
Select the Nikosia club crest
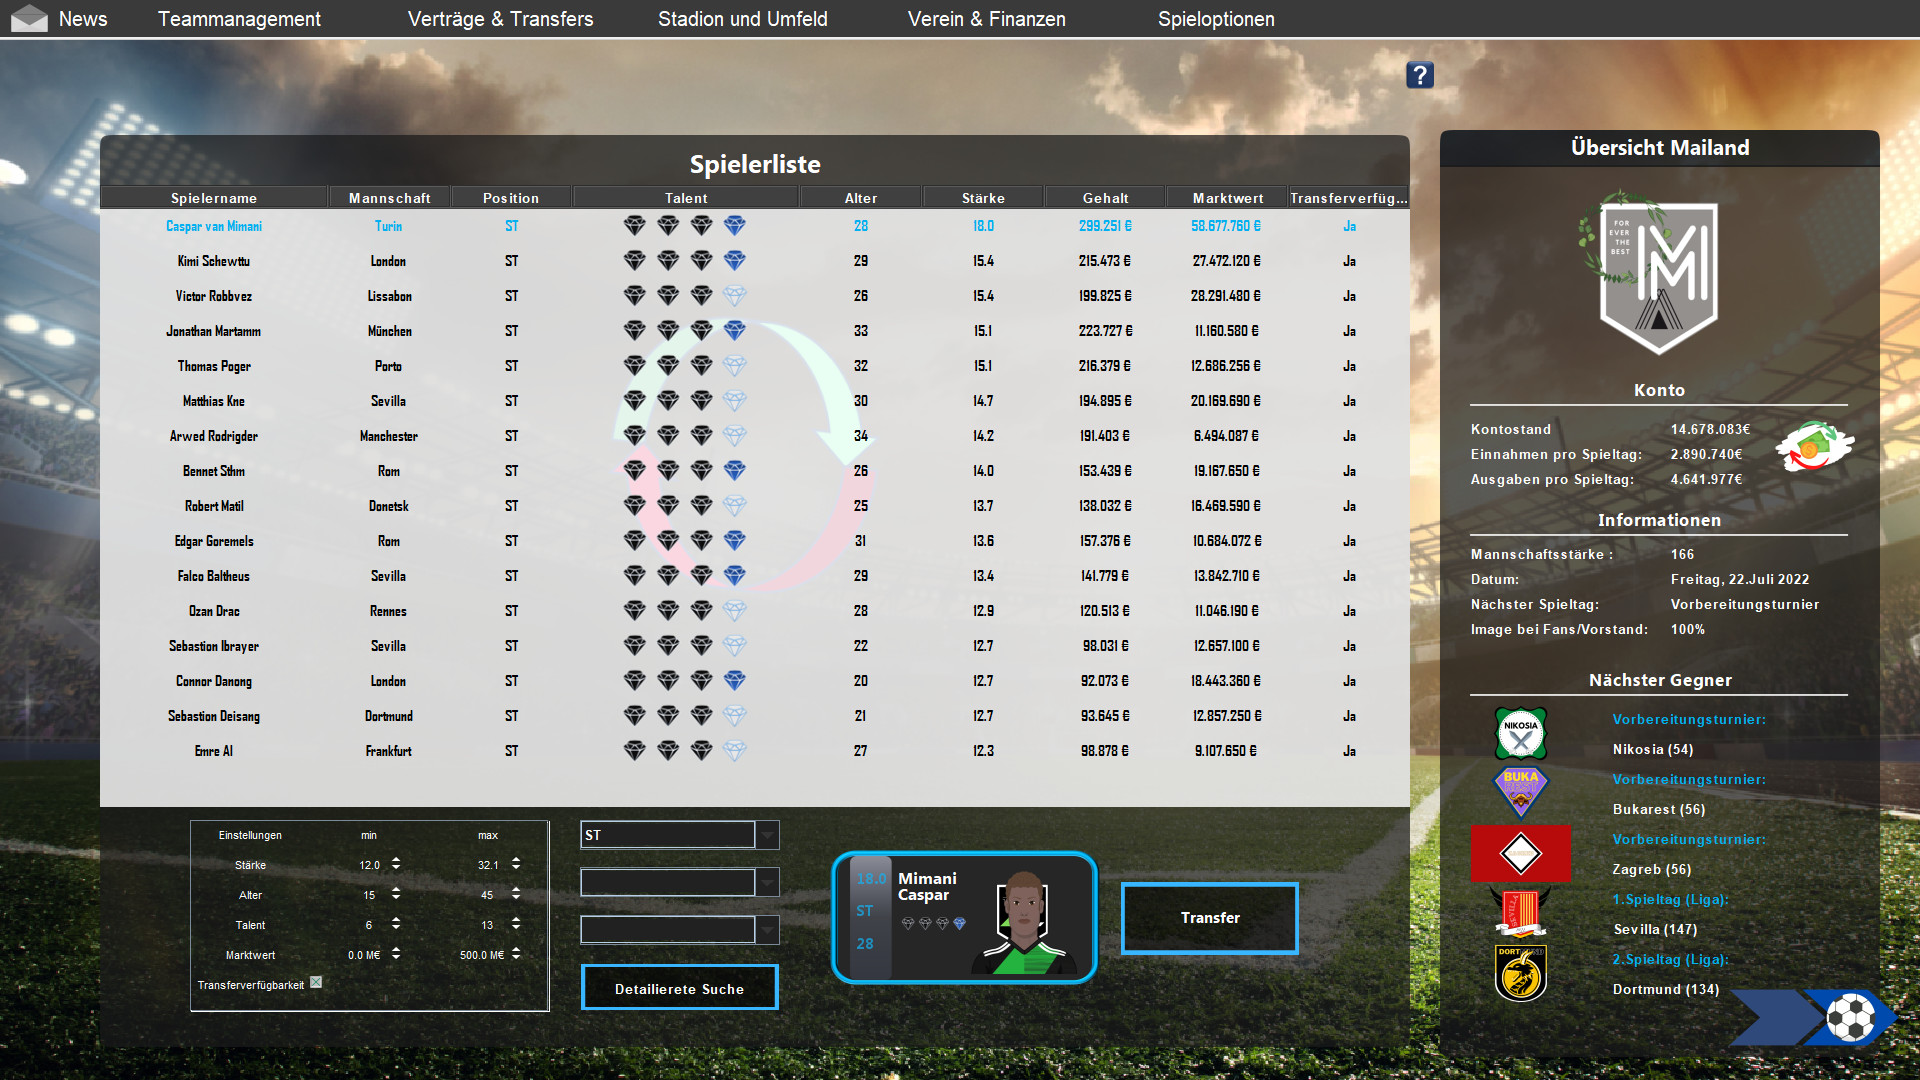[x=1521, y=733]
